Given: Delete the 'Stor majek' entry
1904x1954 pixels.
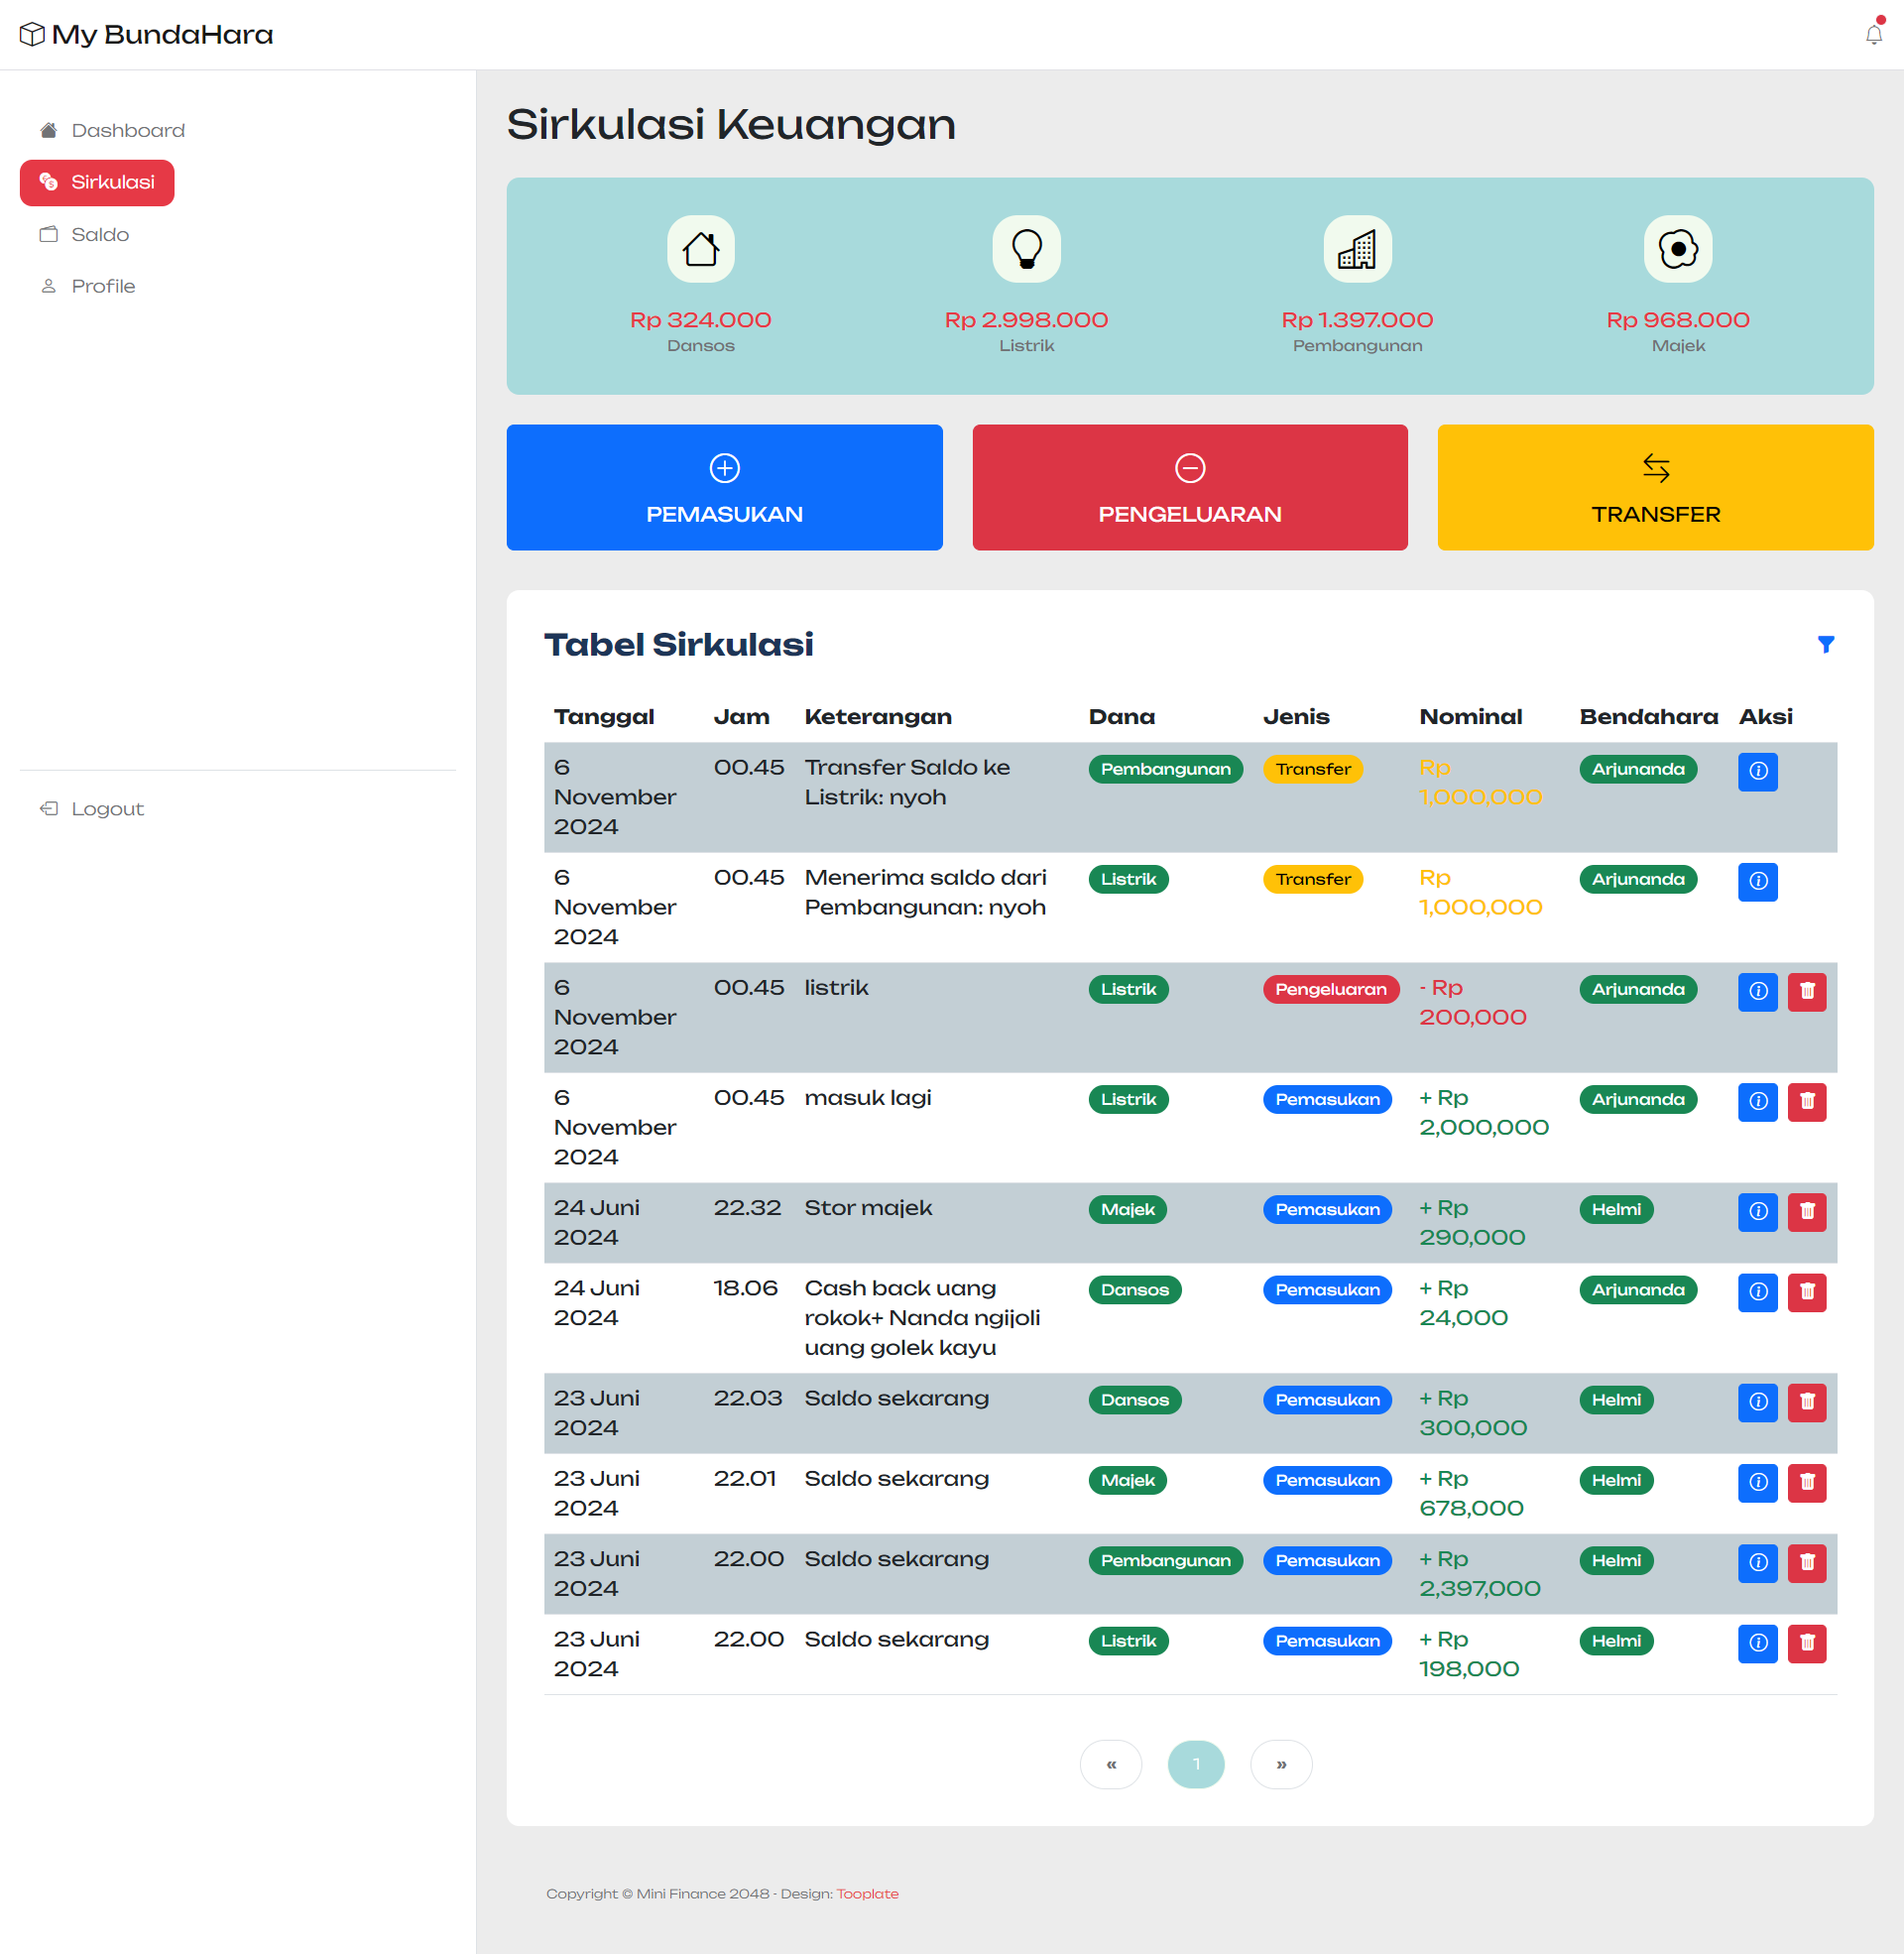Looking at the screenshot, I should [1806, 1212].
